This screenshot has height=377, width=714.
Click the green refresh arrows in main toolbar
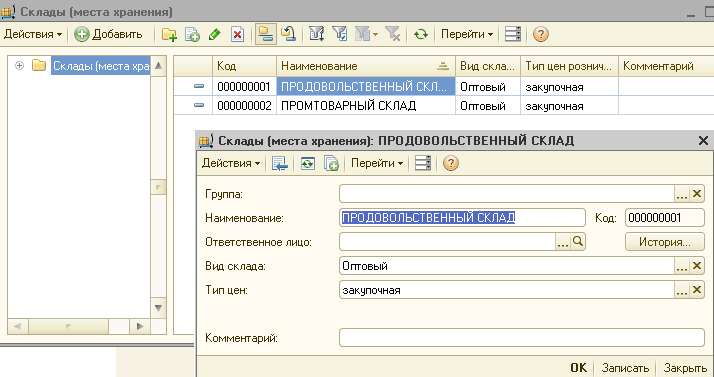(421, 34)
